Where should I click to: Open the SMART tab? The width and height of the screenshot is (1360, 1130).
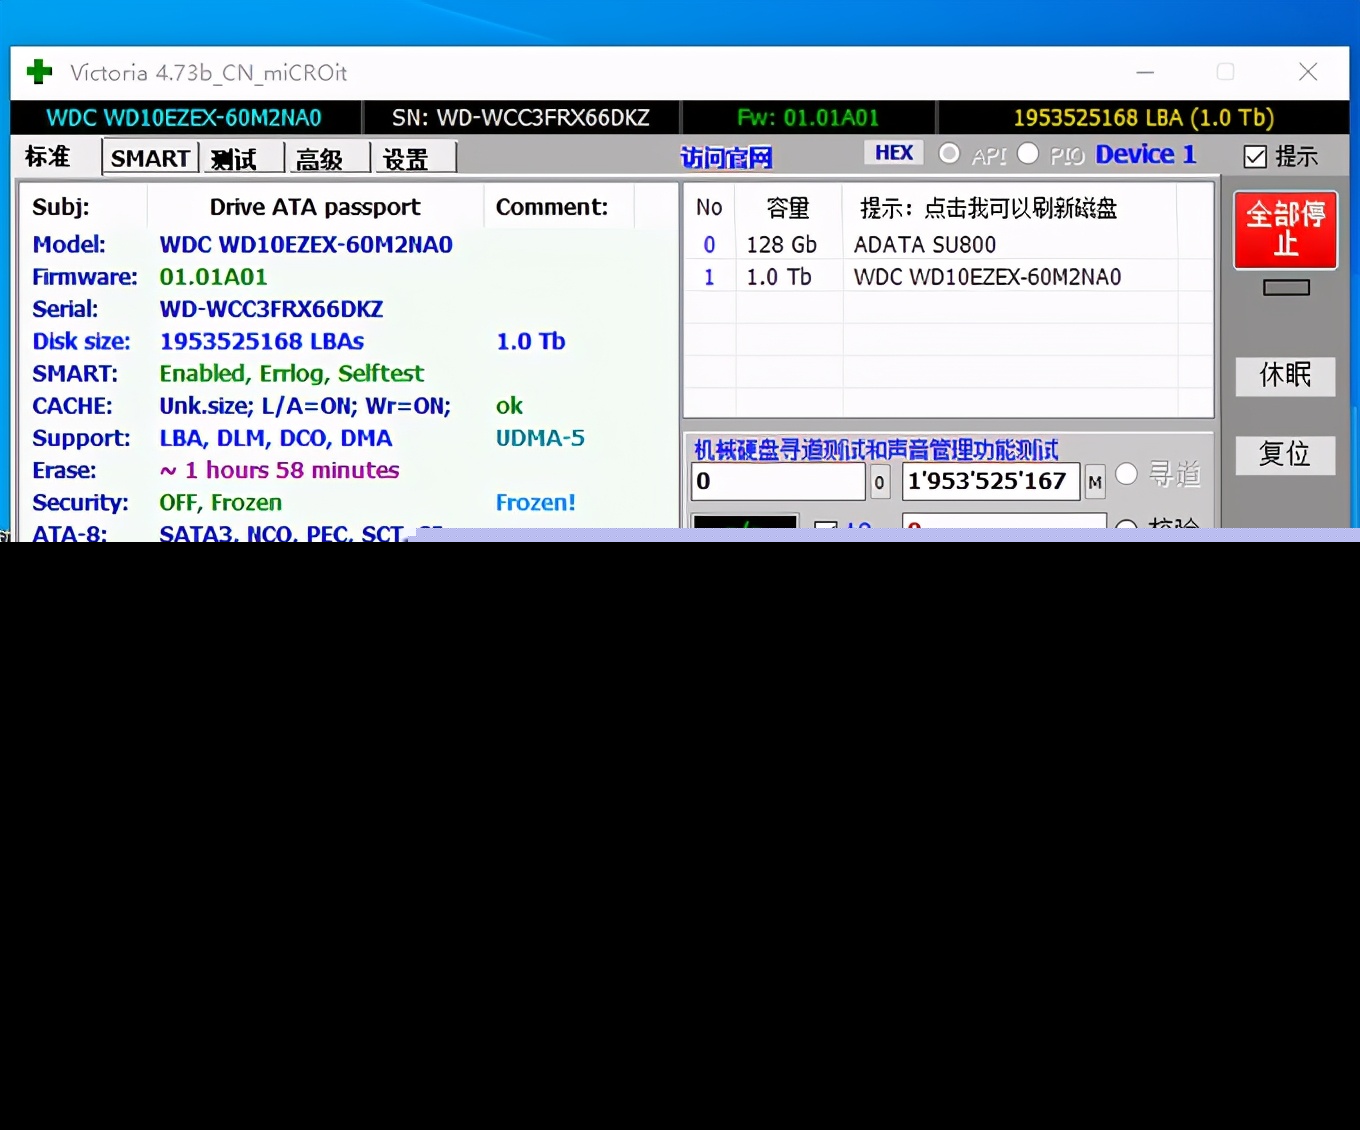pyautogui.click(x=150, y=158)
